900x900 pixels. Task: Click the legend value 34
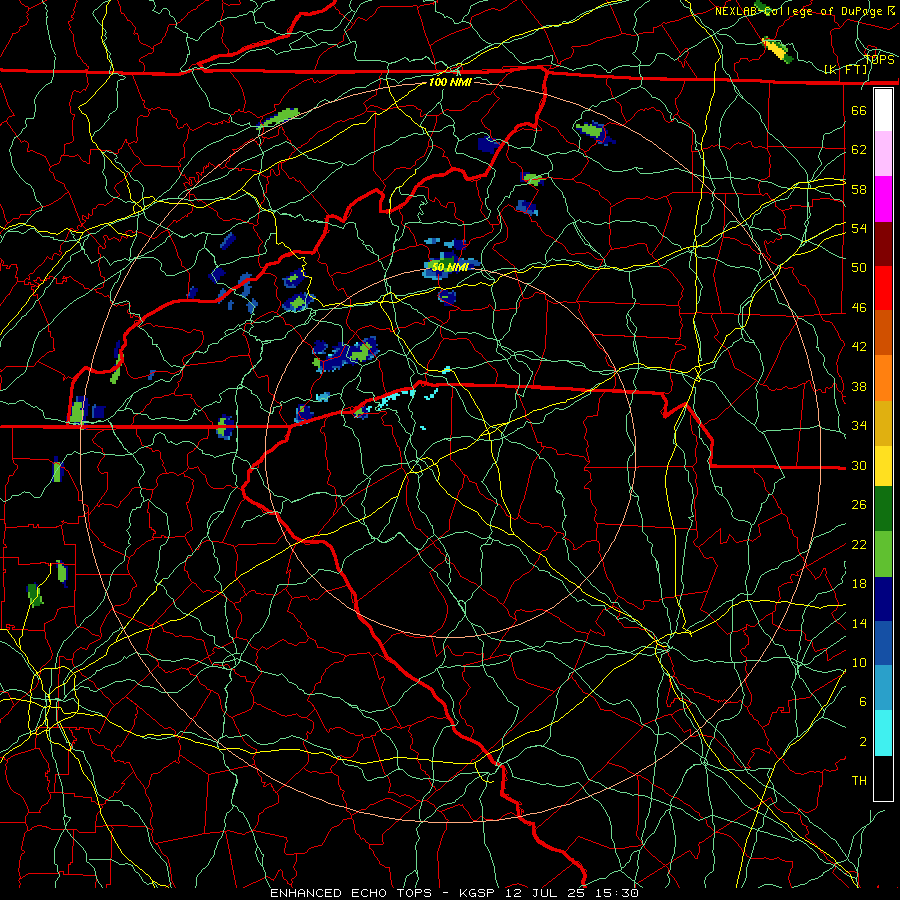(x=859, y=426)
